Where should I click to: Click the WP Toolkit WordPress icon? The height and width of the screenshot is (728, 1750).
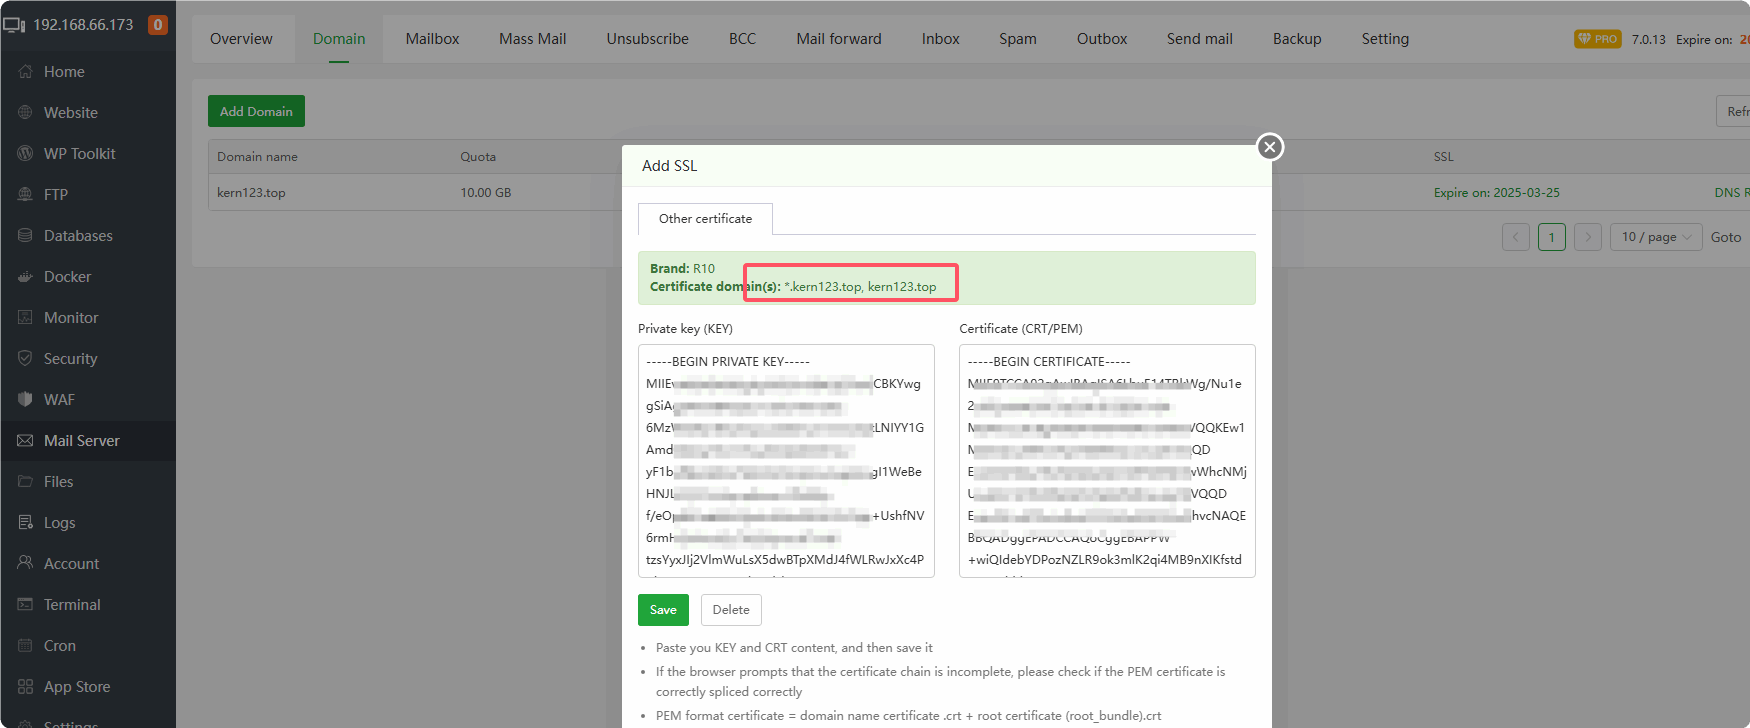click(25, 154)
